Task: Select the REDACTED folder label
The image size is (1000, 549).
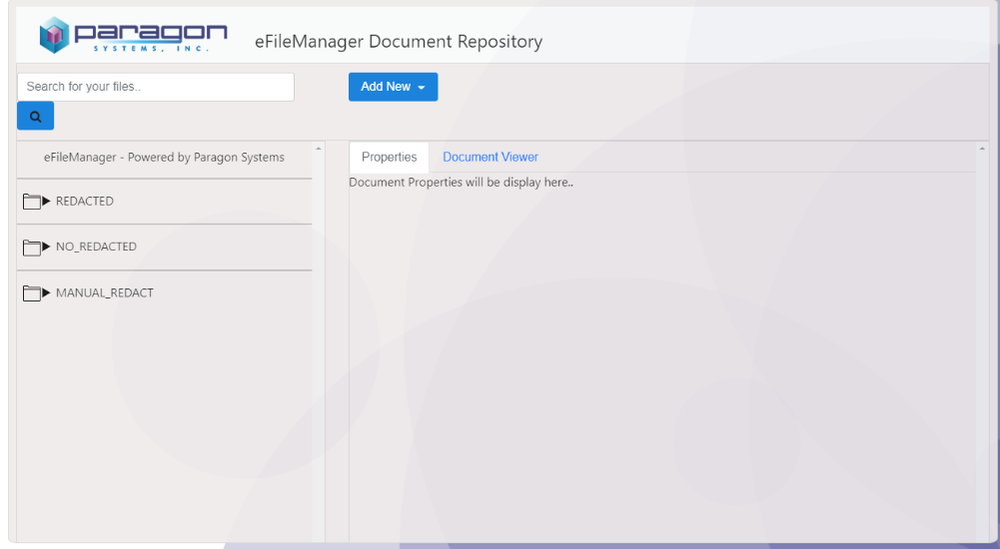Action: coord(85,201)
